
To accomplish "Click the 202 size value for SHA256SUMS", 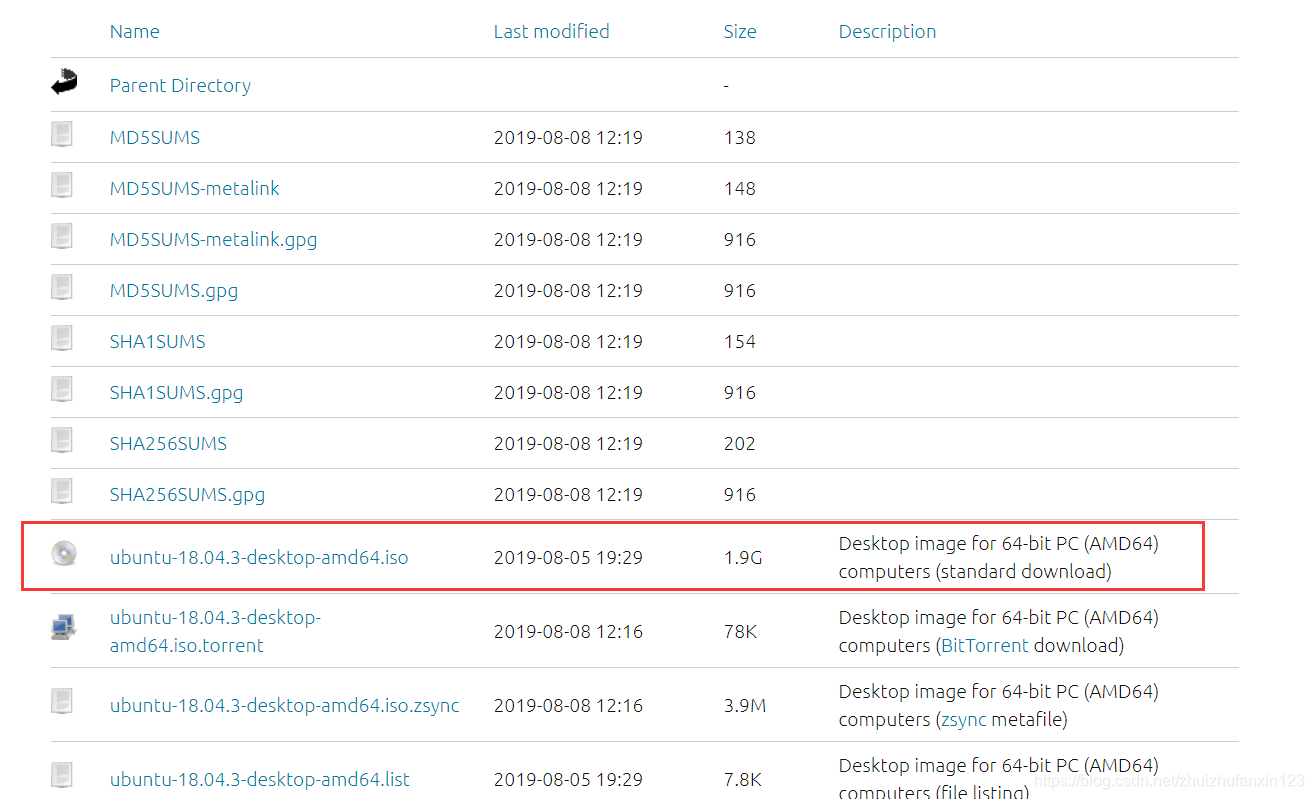I will coord(740,444).
